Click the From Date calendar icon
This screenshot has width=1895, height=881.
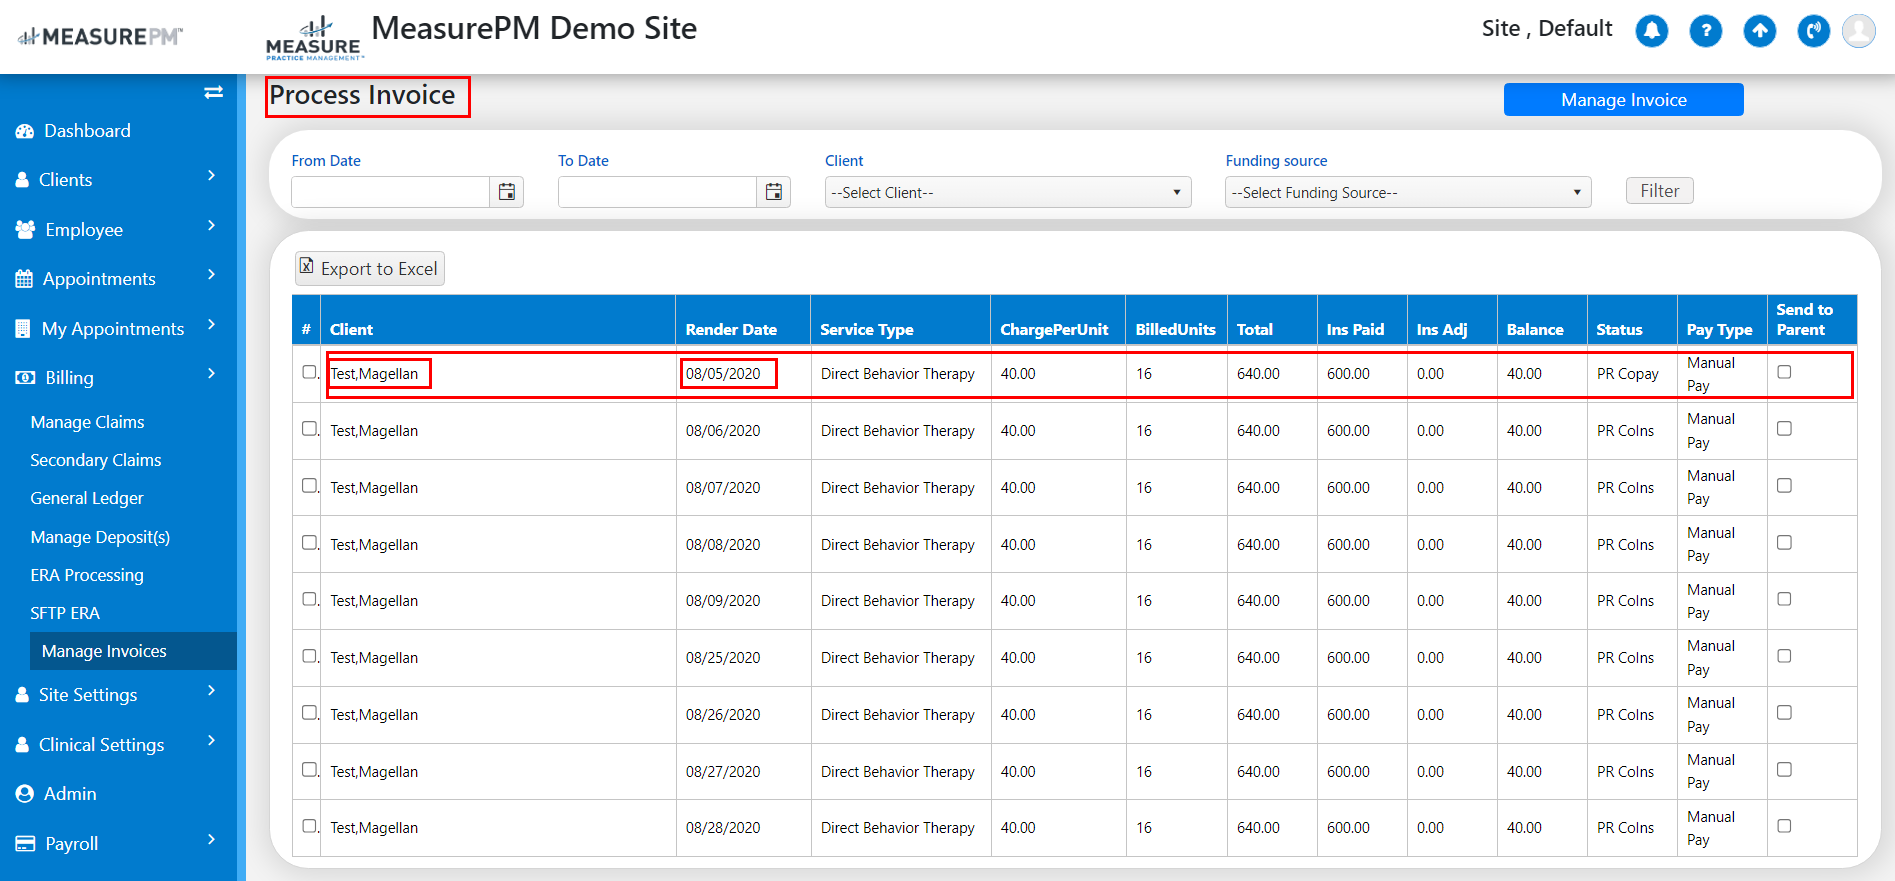[507, 192]
